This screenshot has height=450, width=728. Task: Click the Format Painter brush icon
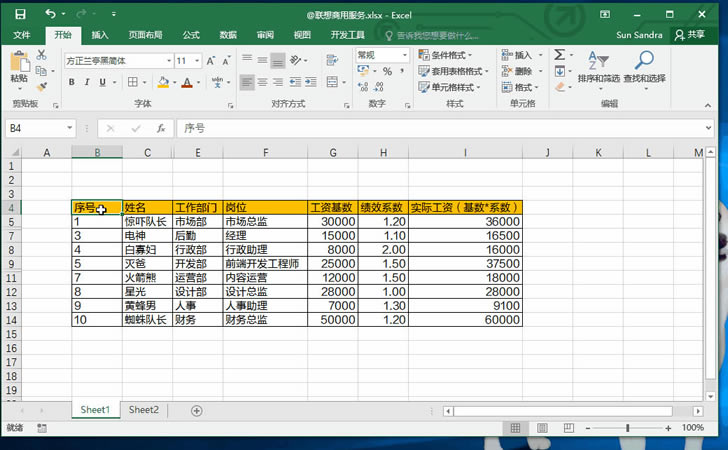click(x=42, y=86)
